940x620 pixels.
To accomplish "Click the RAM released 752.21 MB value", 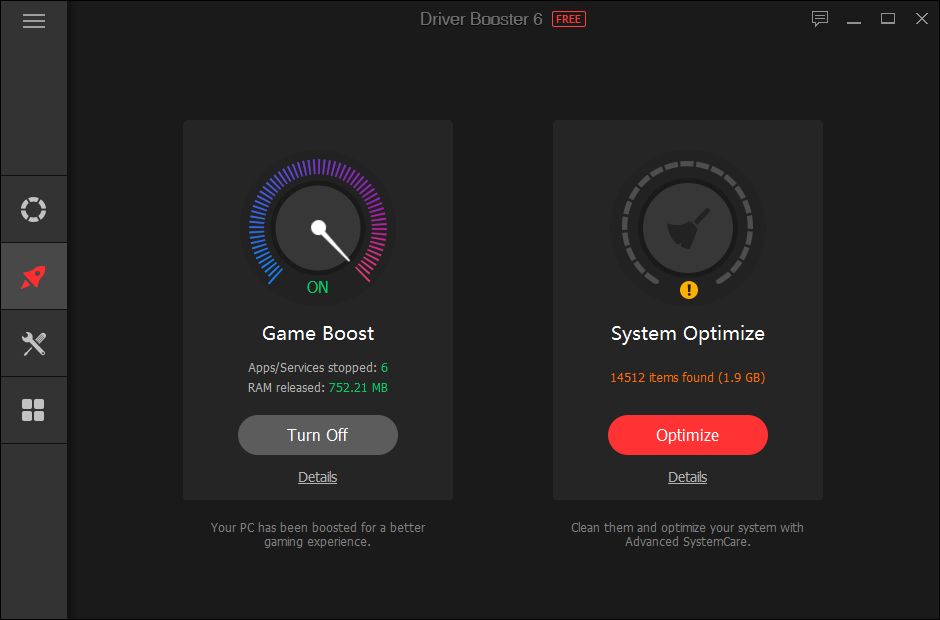I will [358, 387].
